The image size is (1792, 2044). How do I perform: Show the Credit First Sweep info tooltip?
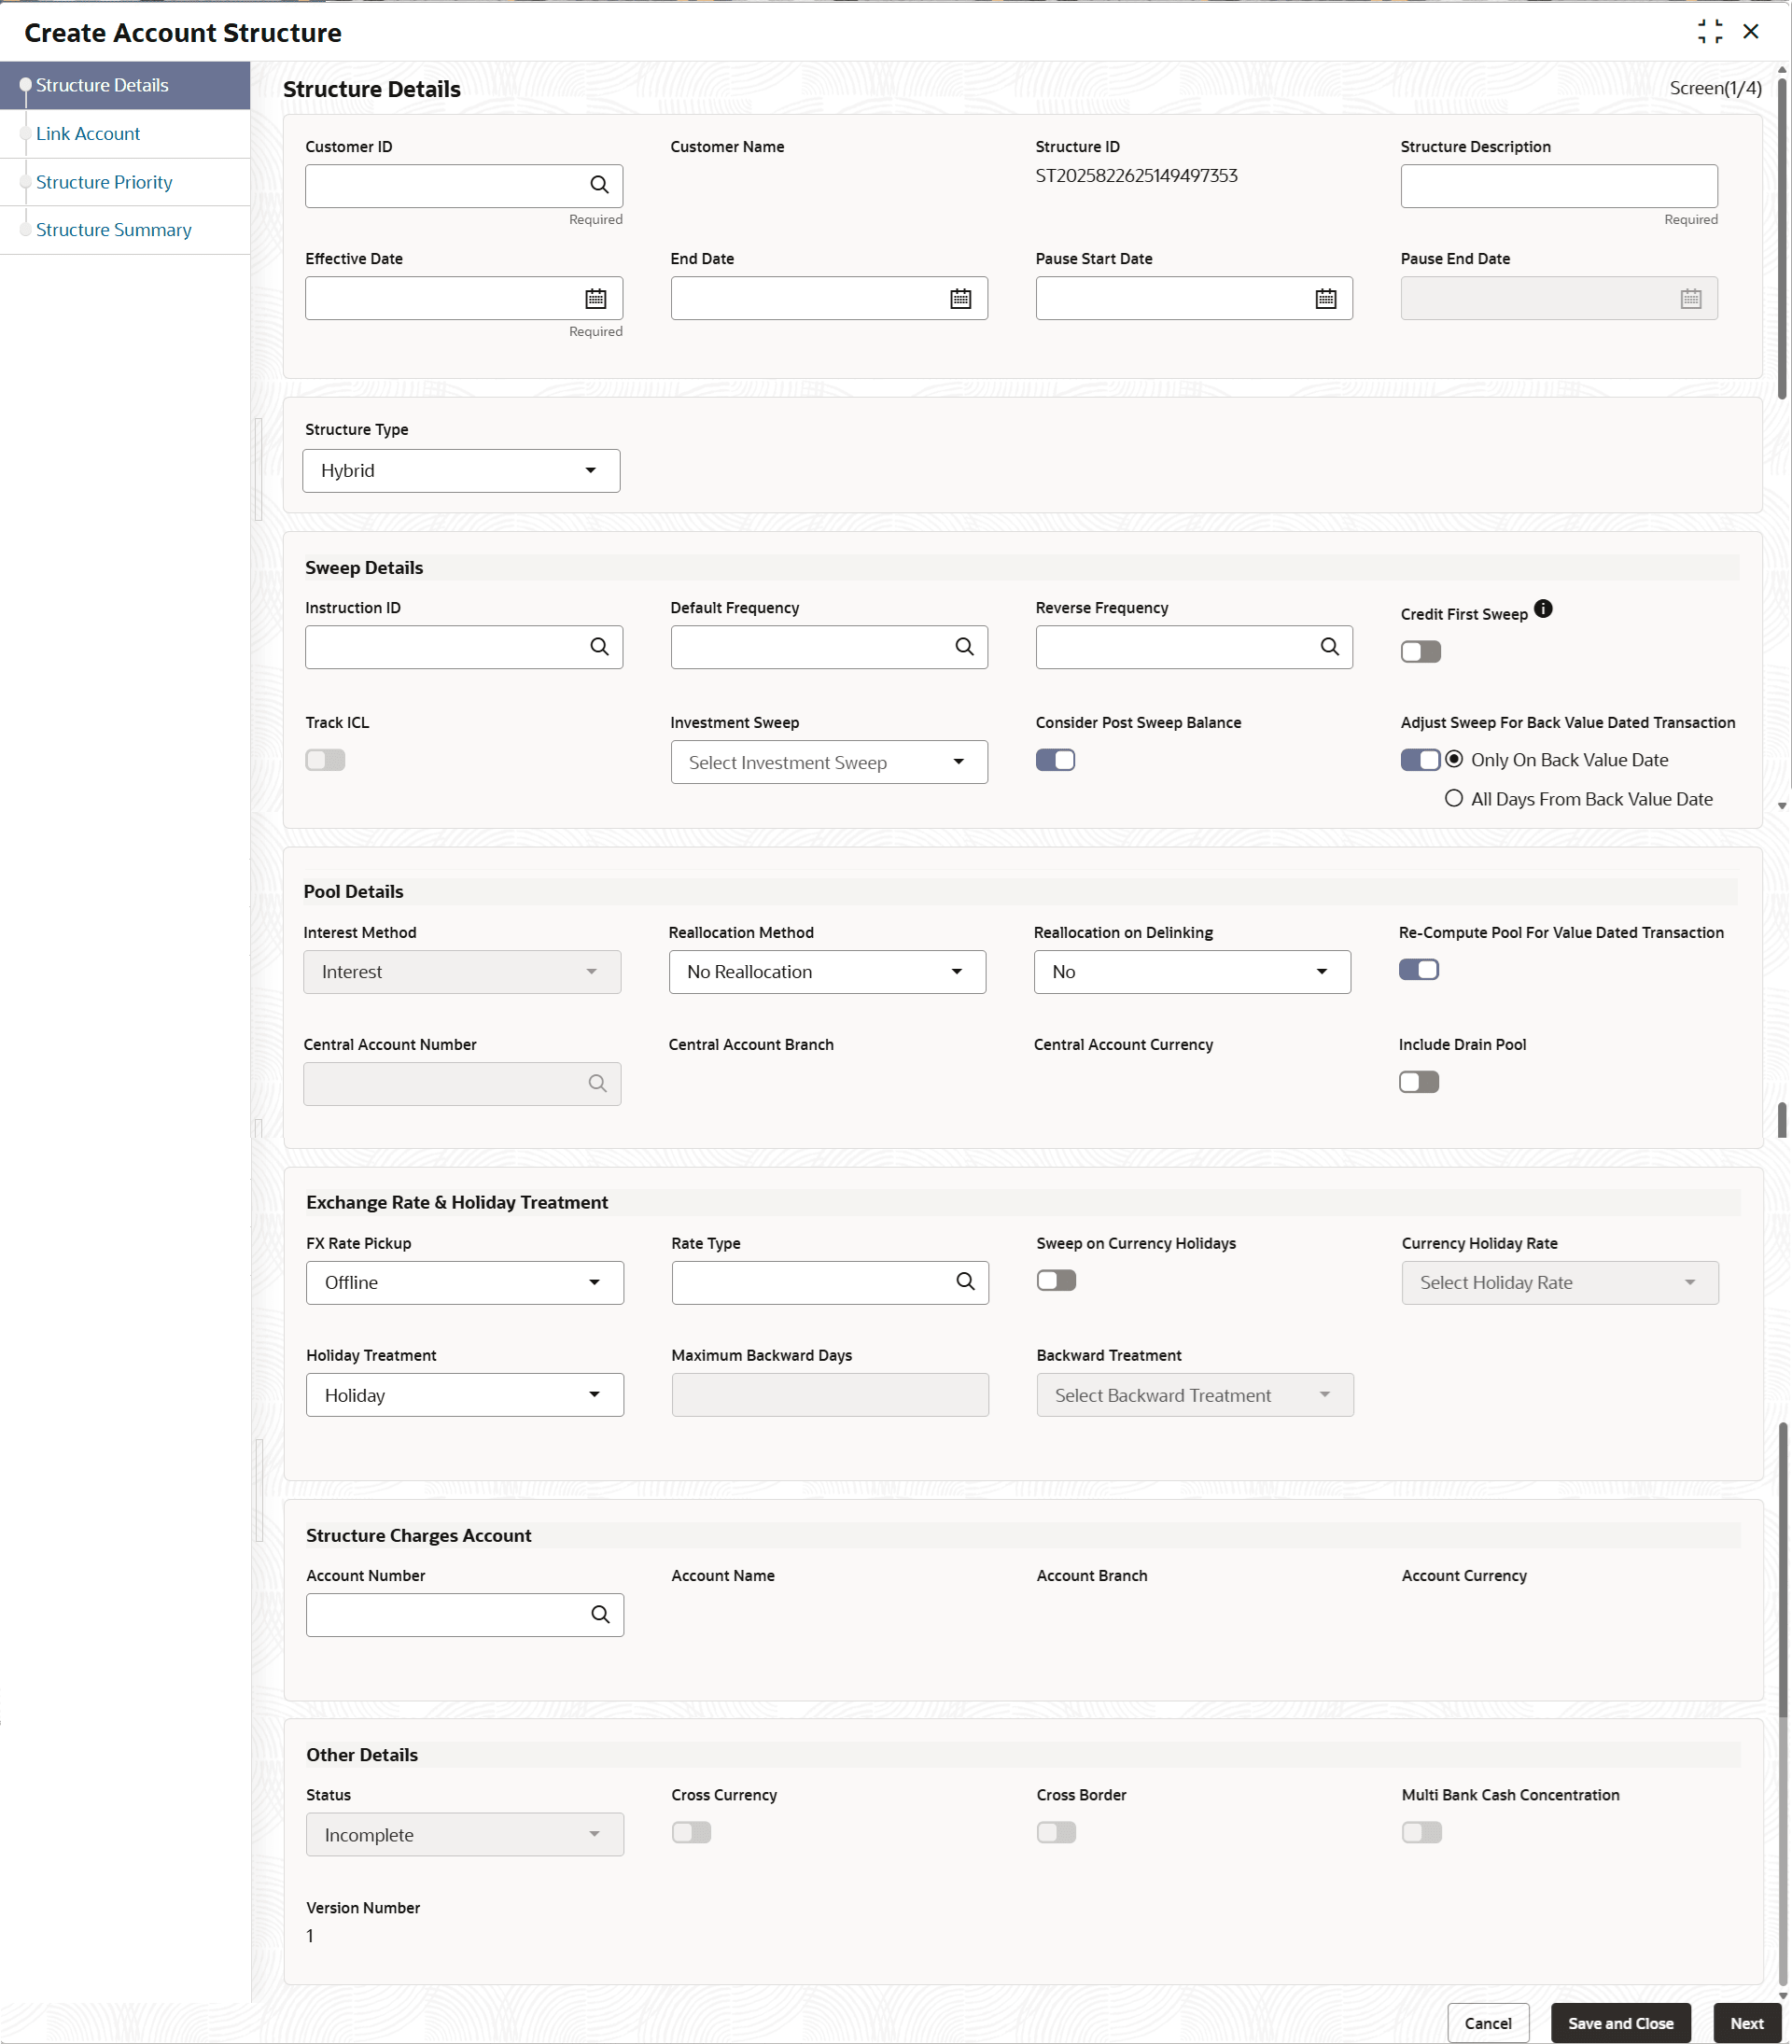pyautogui.click(x=1543, y=609)
